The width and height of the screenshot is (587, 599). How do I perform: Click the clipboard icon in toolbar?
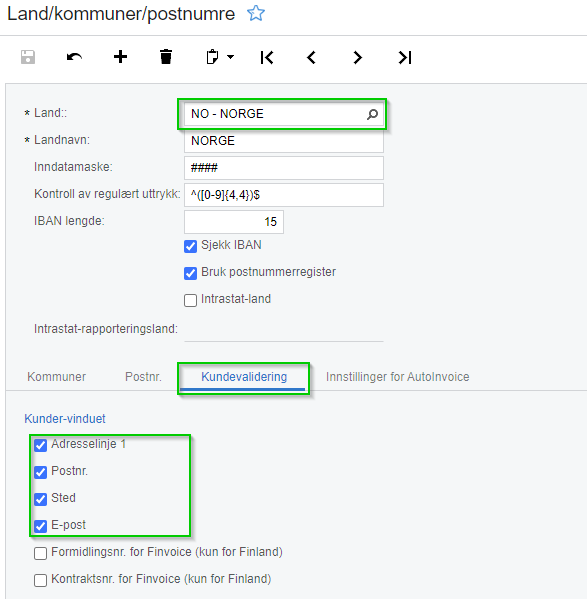[x=212, y=57]
